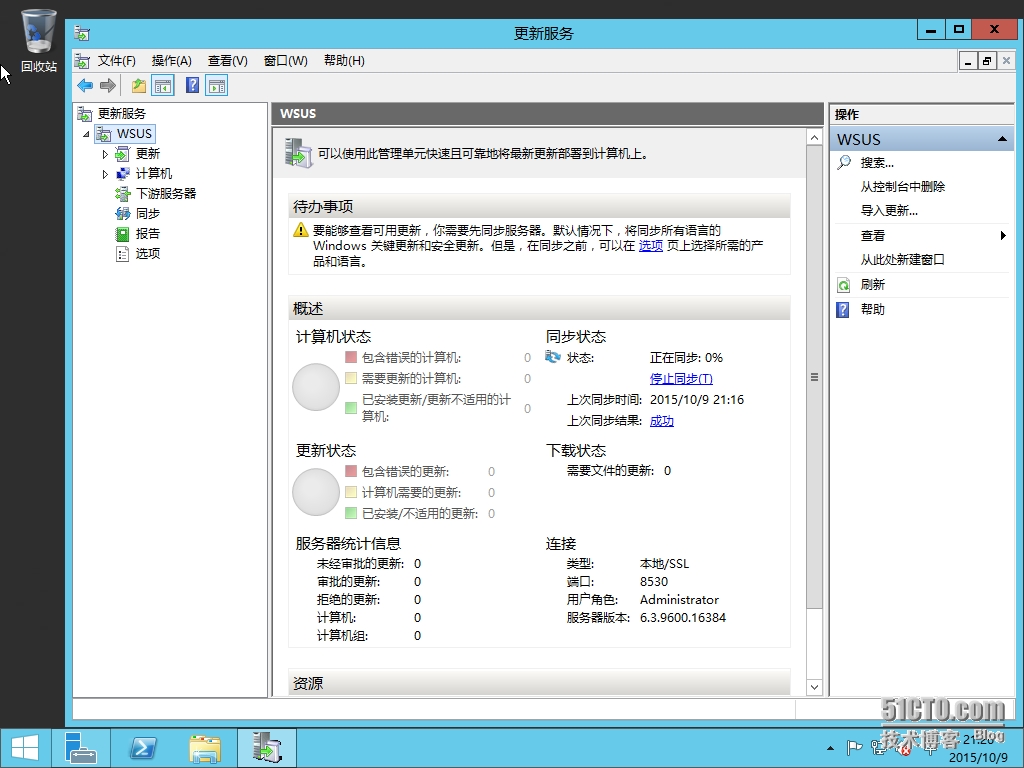1024x768 pixels.
Task: Click the yellow 需要更新的计算机 legend swatch
Action: click(x=351, y=378)
